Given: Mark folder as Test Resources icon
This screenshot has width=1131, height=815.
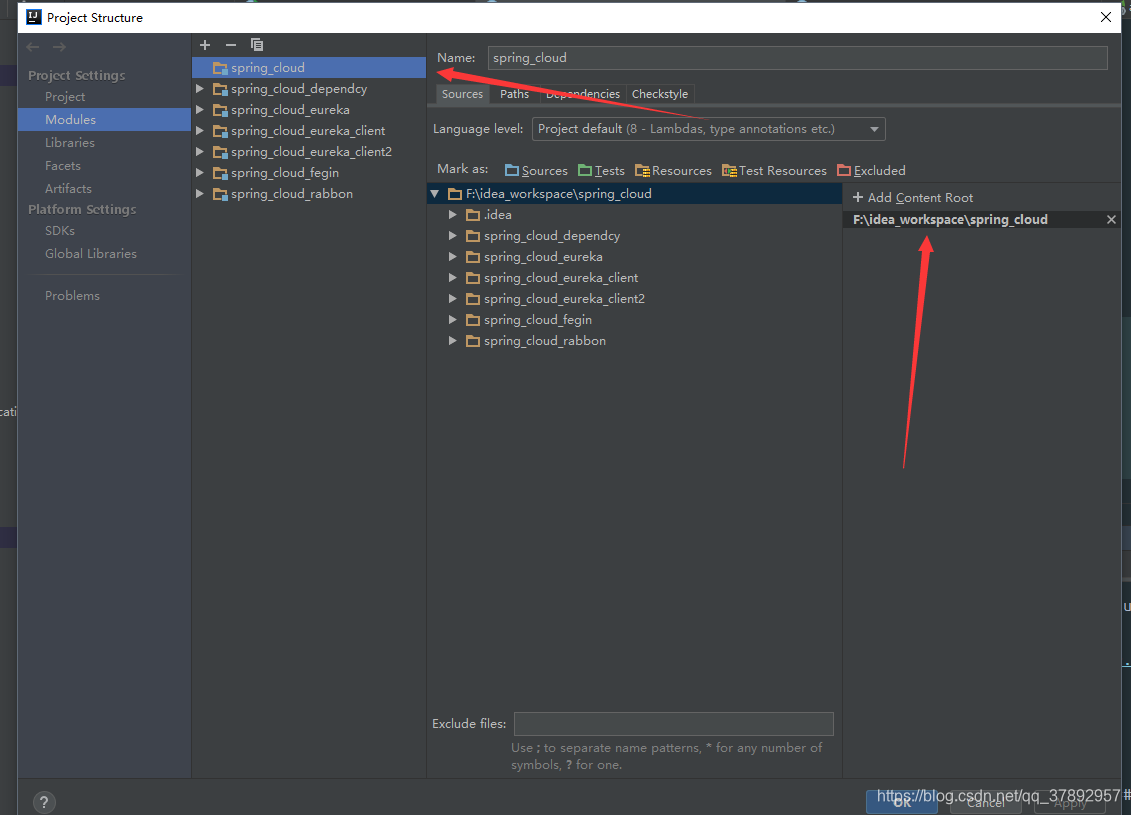Looking at the screenshot, I should tap(729, 170).
